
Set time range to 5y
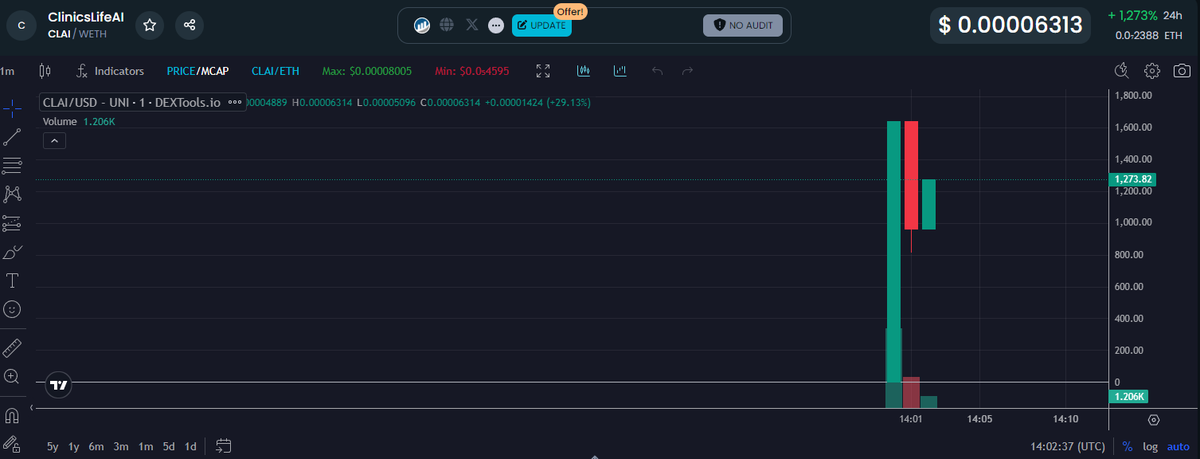[52, 446]
